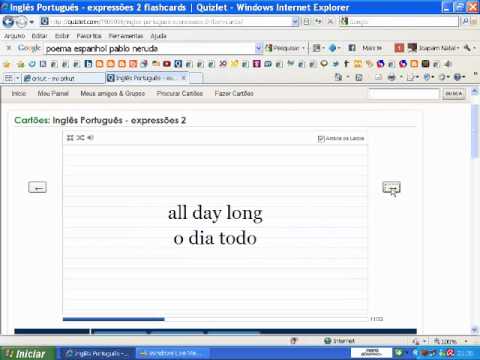This screenshot has width=480, height=360.
Task: Click the speaker audio icon on the flashcard
Action: coord(90,138)
